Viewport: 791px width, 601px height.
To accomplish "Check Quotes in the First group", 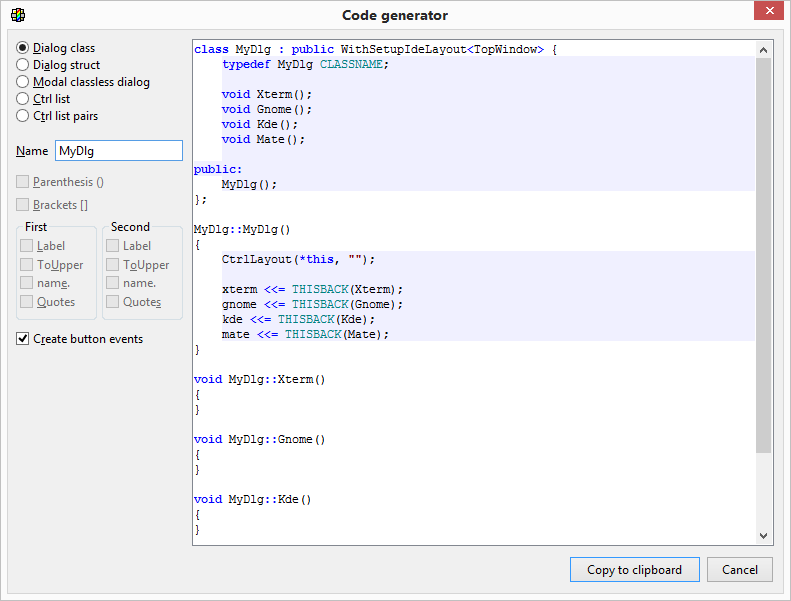I will (27, 302).
